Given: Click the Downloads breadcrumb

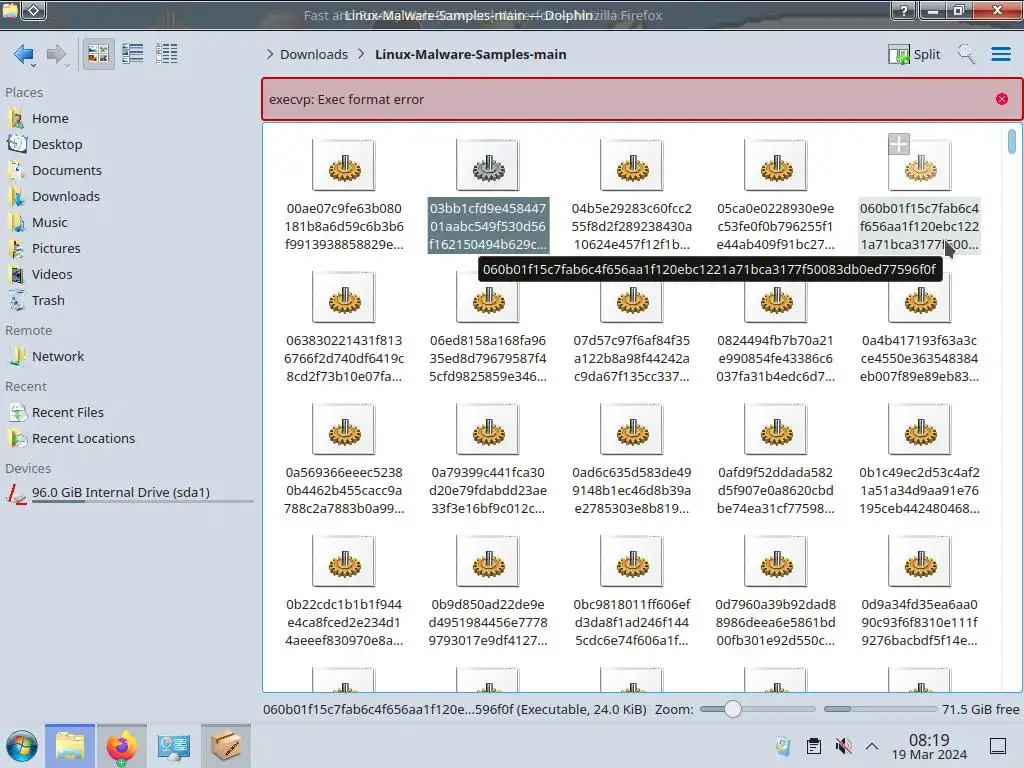Looking at the screenshot, I should coord(313,54).
